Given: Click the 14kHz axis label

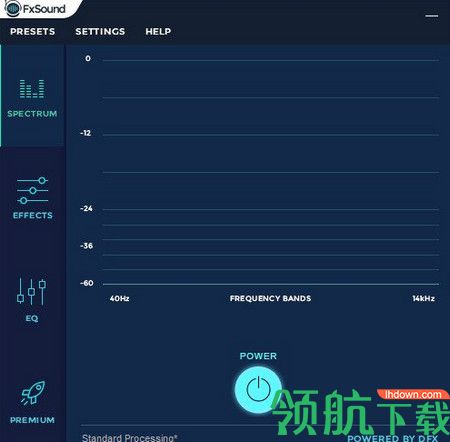Looking at the screenshot, I should pyautogui.click(x=423, y=298).
